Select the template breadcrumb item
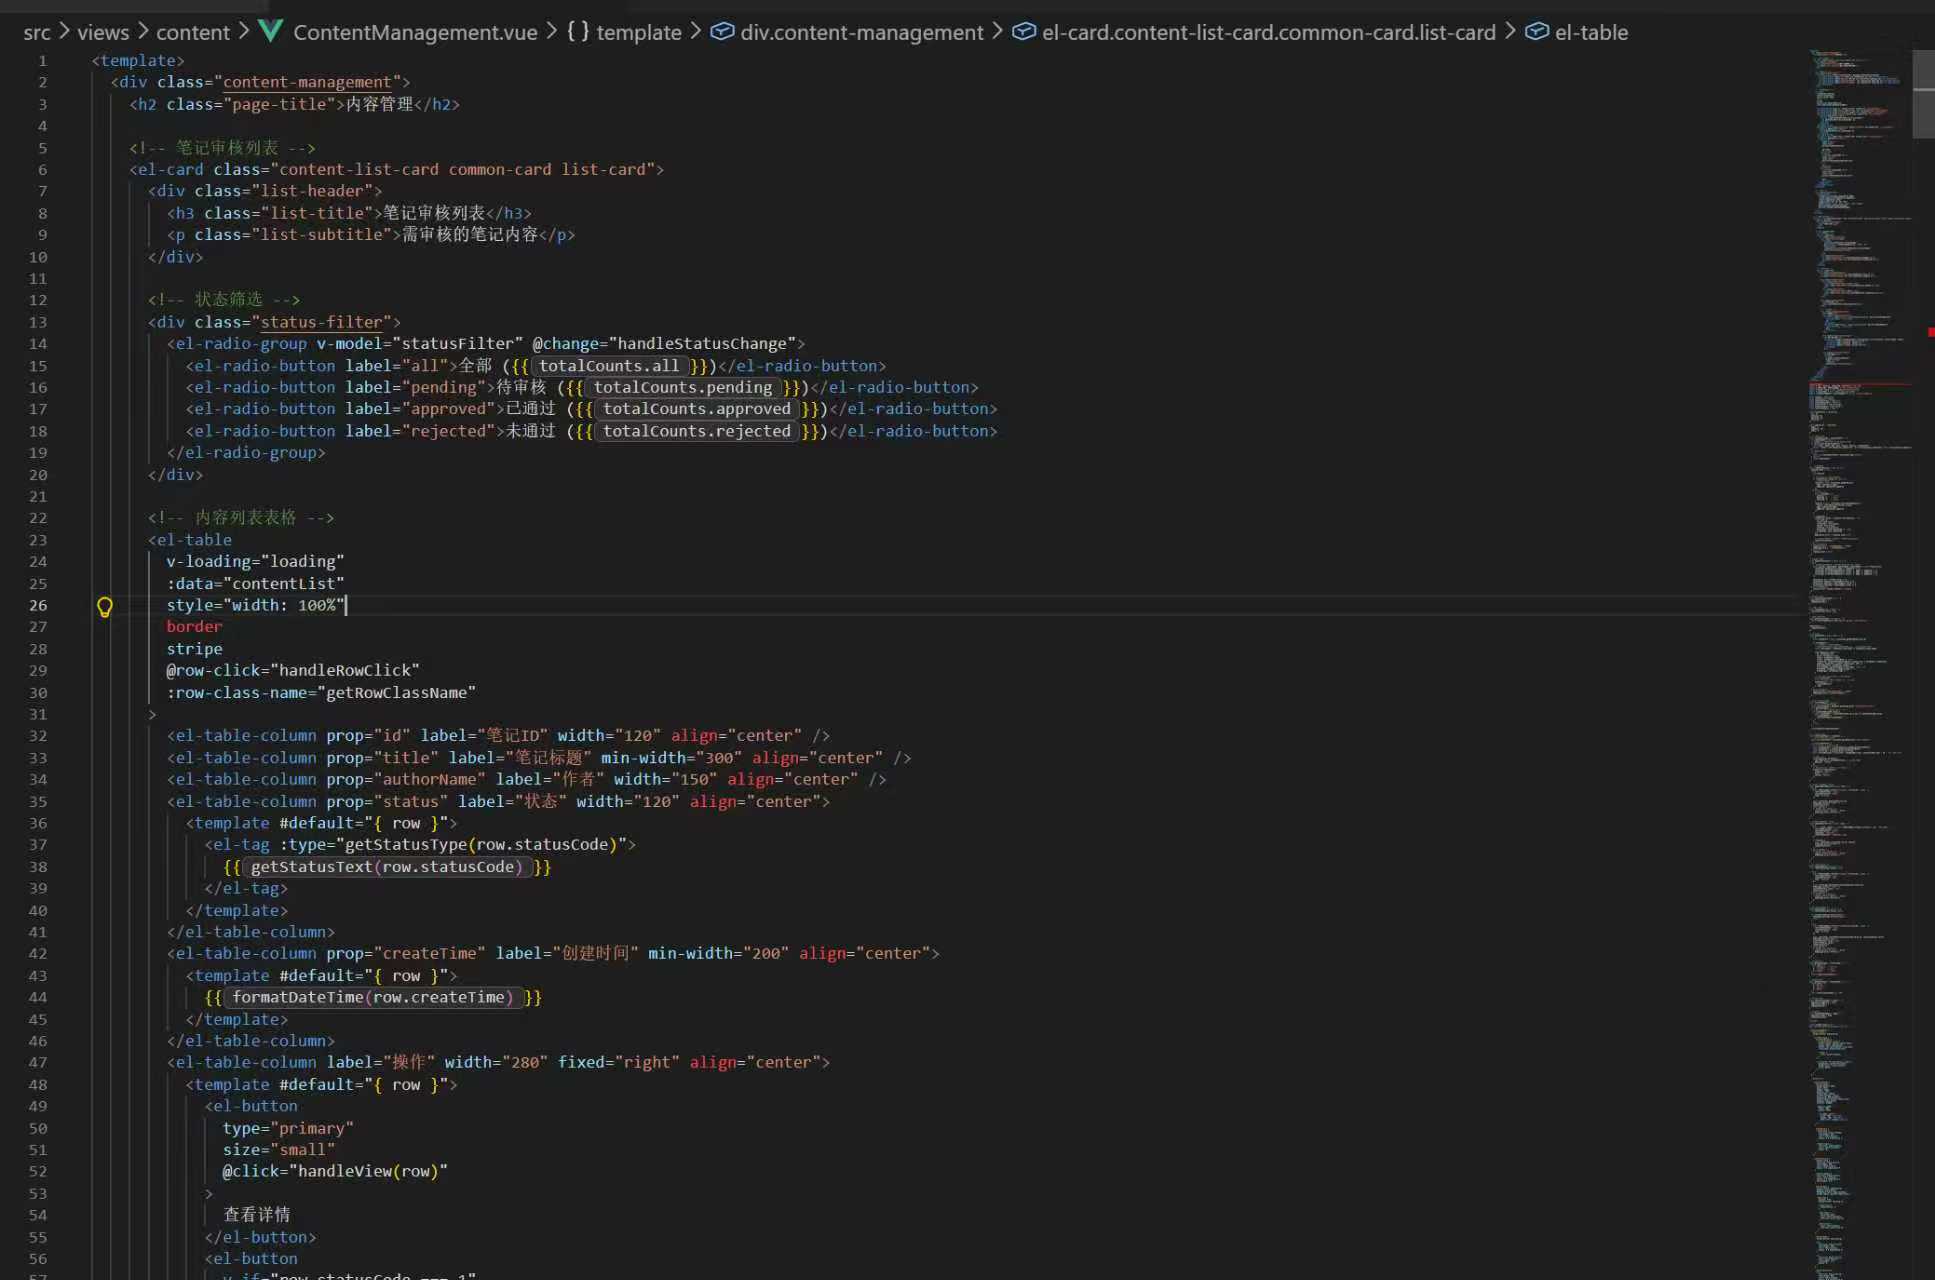1935x1280 pixels. pos(638,32)
